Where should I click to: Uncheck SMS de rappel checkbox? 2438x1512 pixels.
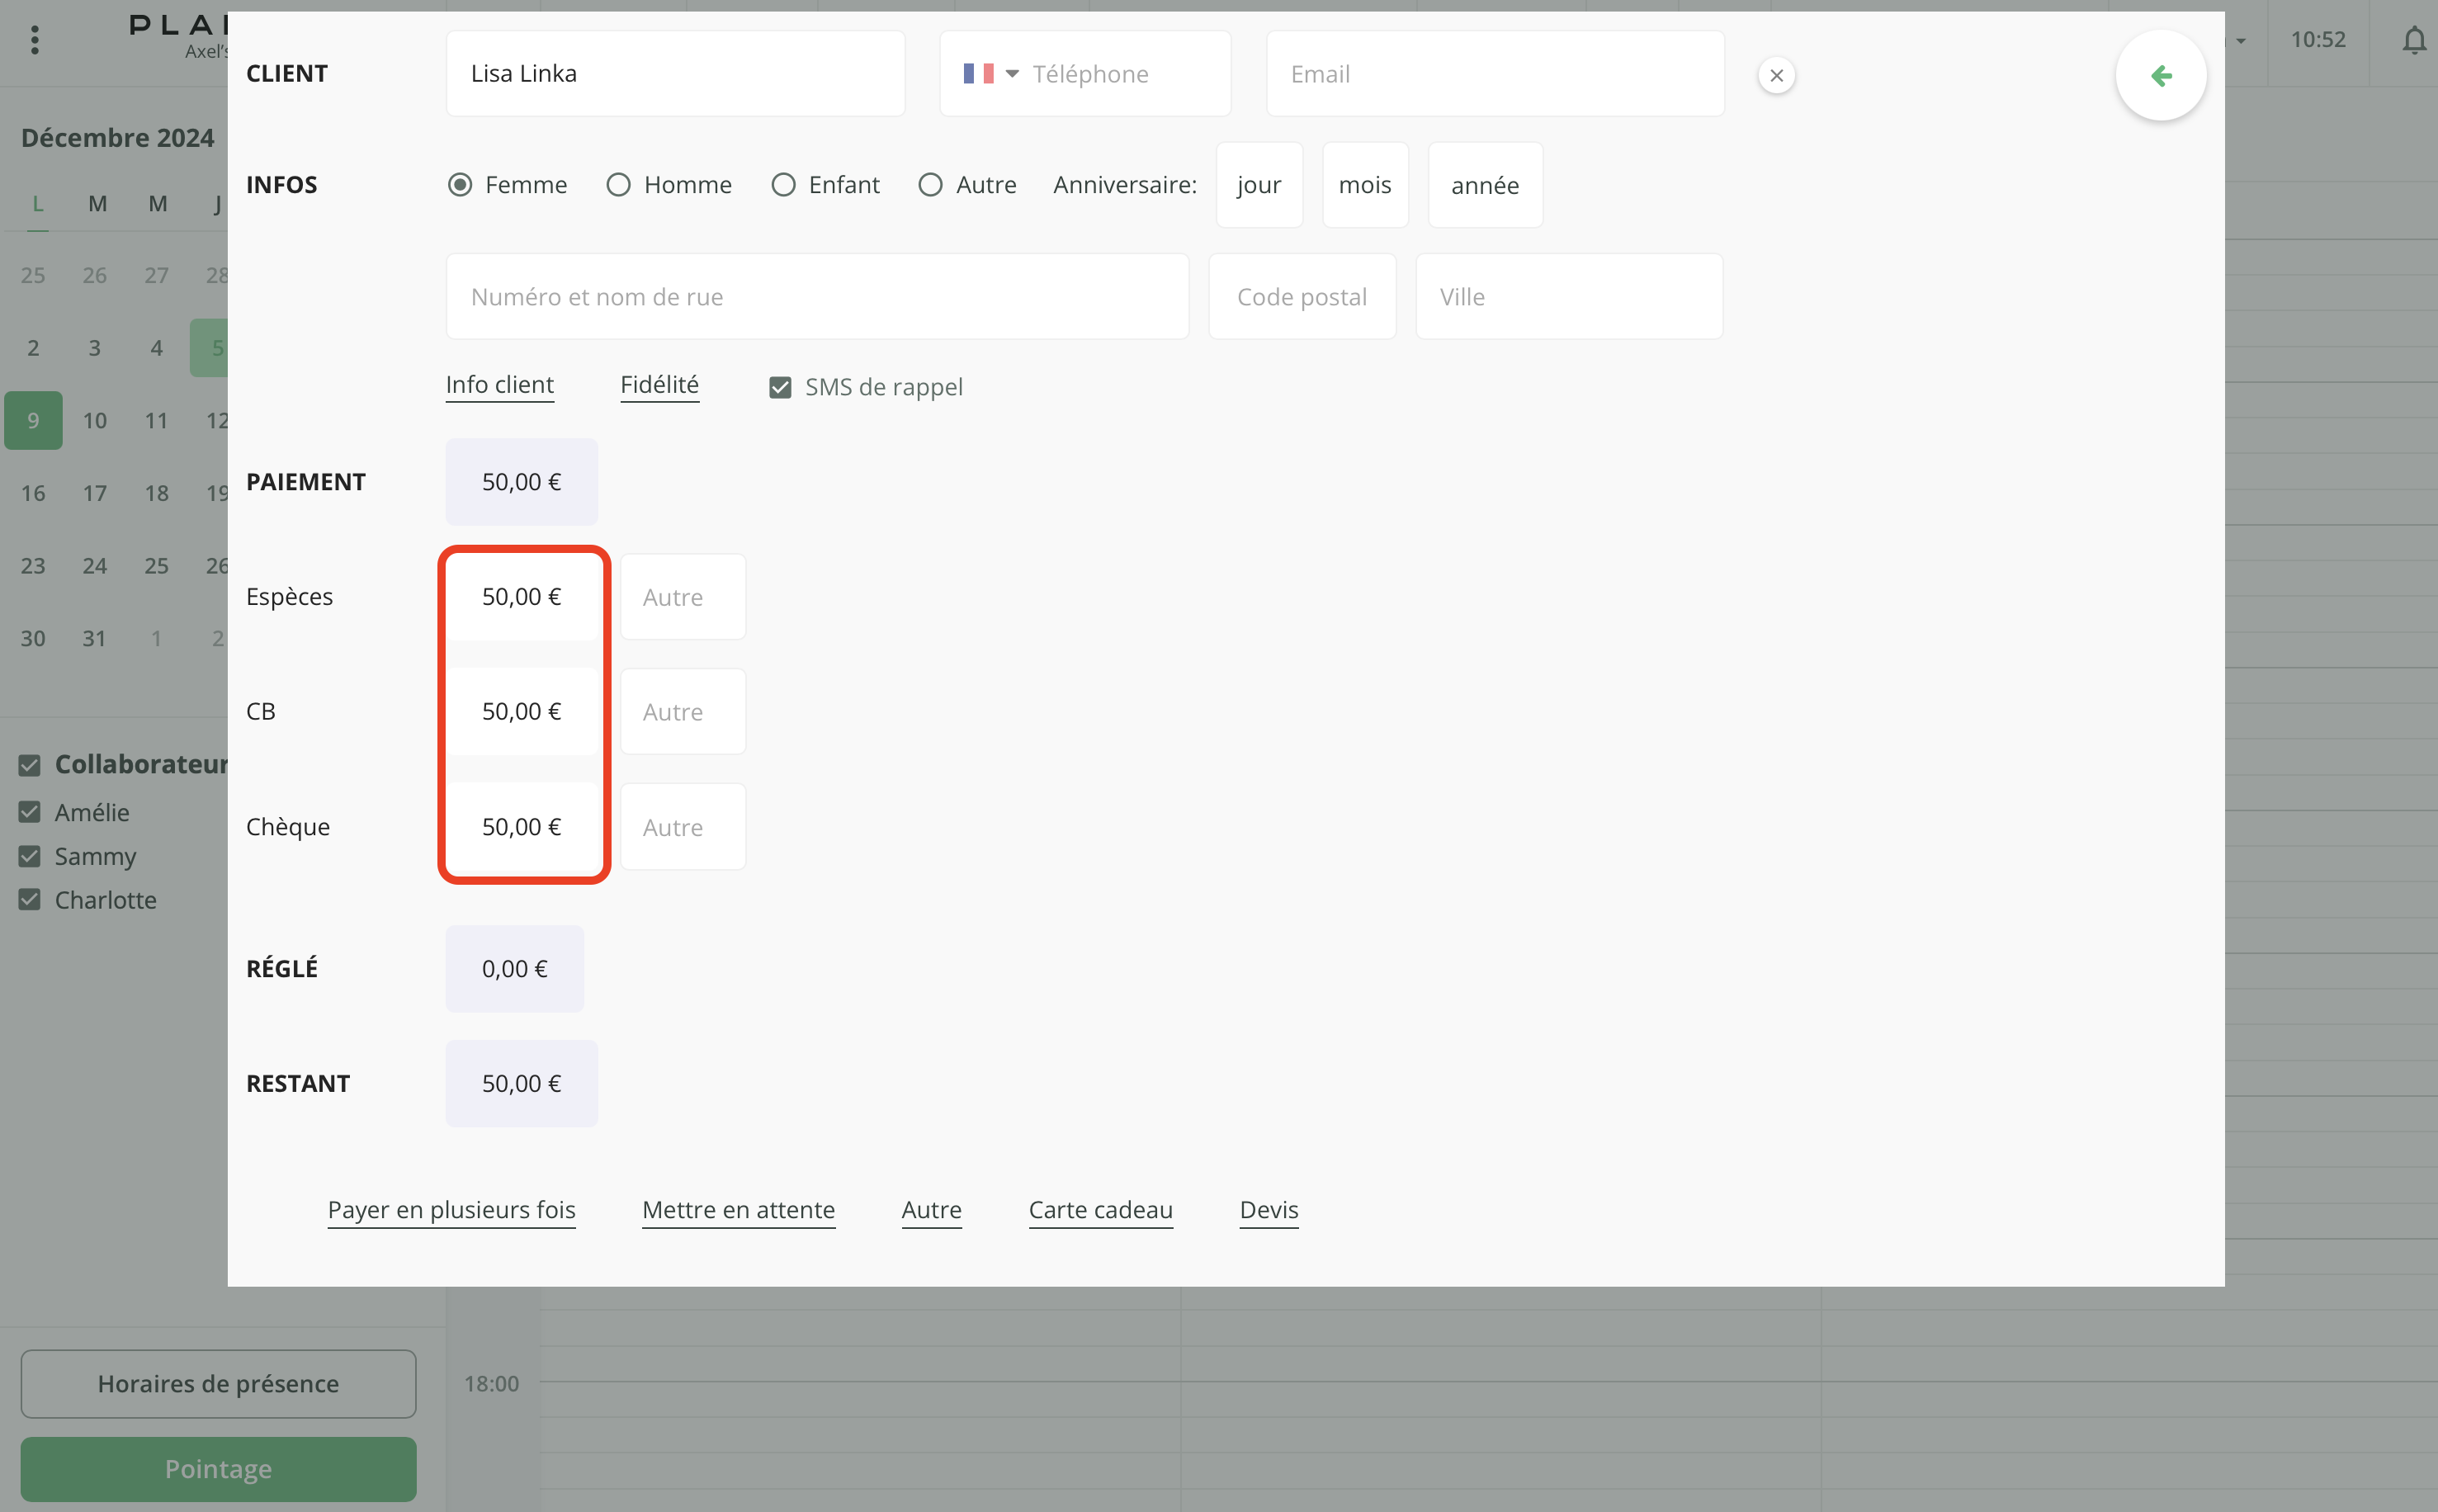[780, 387]
